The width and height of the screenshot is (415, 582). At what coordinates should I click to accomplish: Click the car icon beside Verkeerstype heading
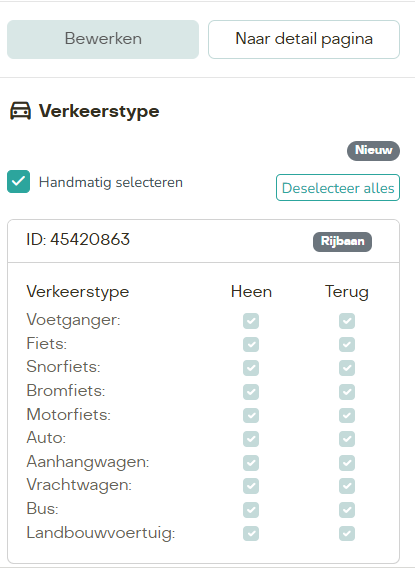coord(20,111)
